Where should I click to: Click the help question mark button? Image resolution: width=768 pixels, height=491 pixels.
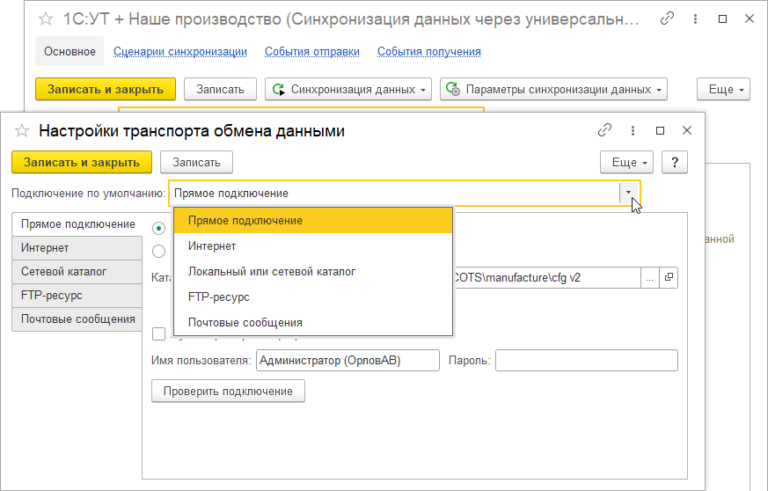click(x=676, y=162)
